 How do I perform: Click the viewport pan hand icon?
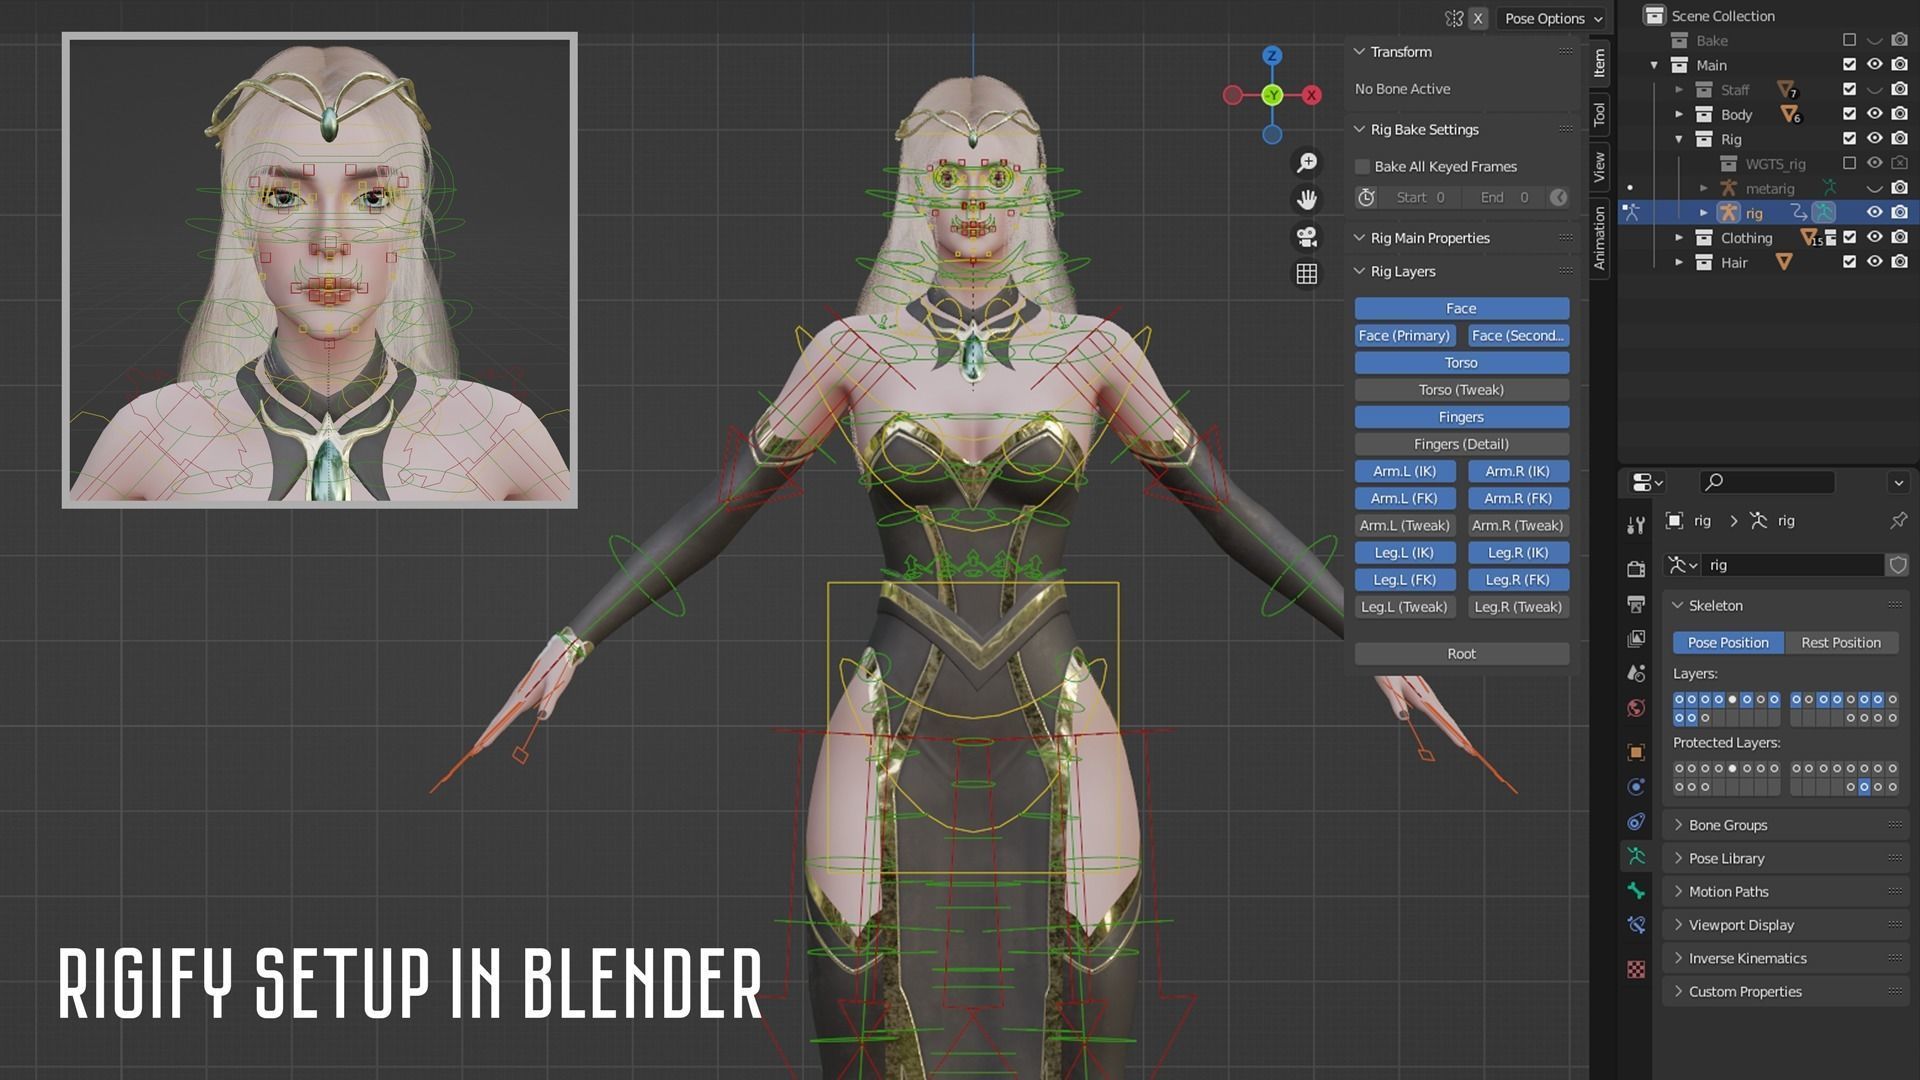click(x=1307, y=200)
